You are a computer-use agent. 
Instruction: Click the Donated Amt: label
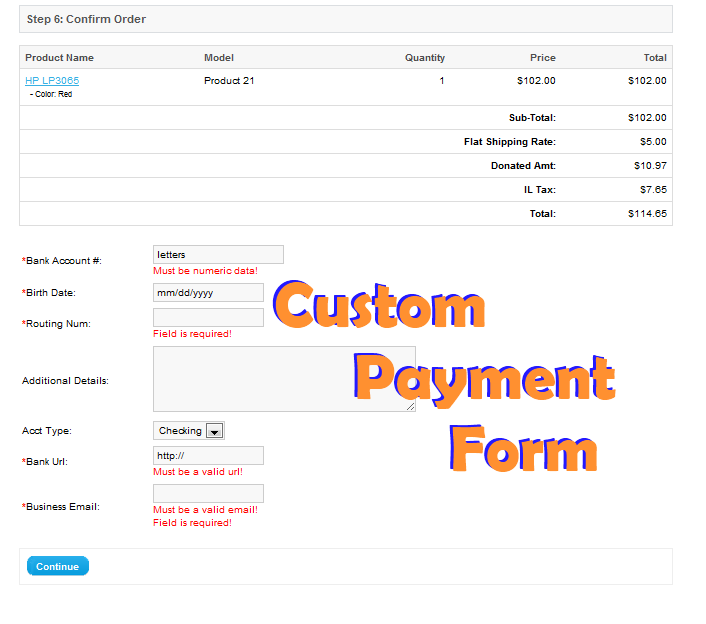(x=523, y=166)
